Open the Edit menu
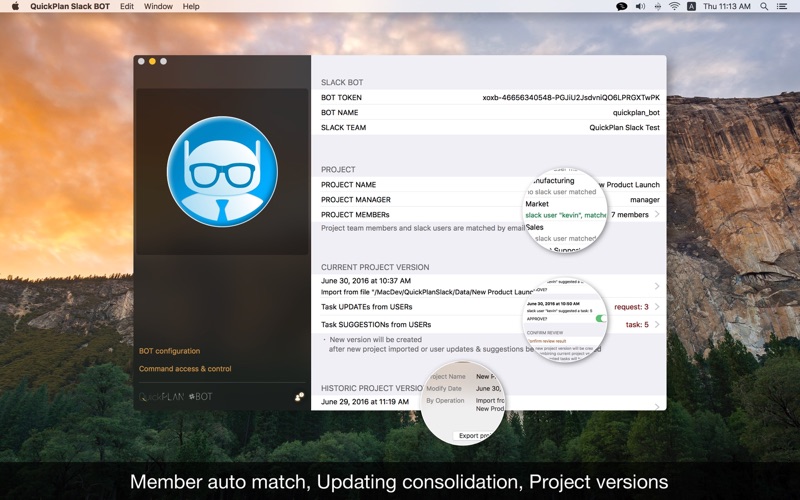The width and height of the screenshot is (800, 500). (127, 6)
